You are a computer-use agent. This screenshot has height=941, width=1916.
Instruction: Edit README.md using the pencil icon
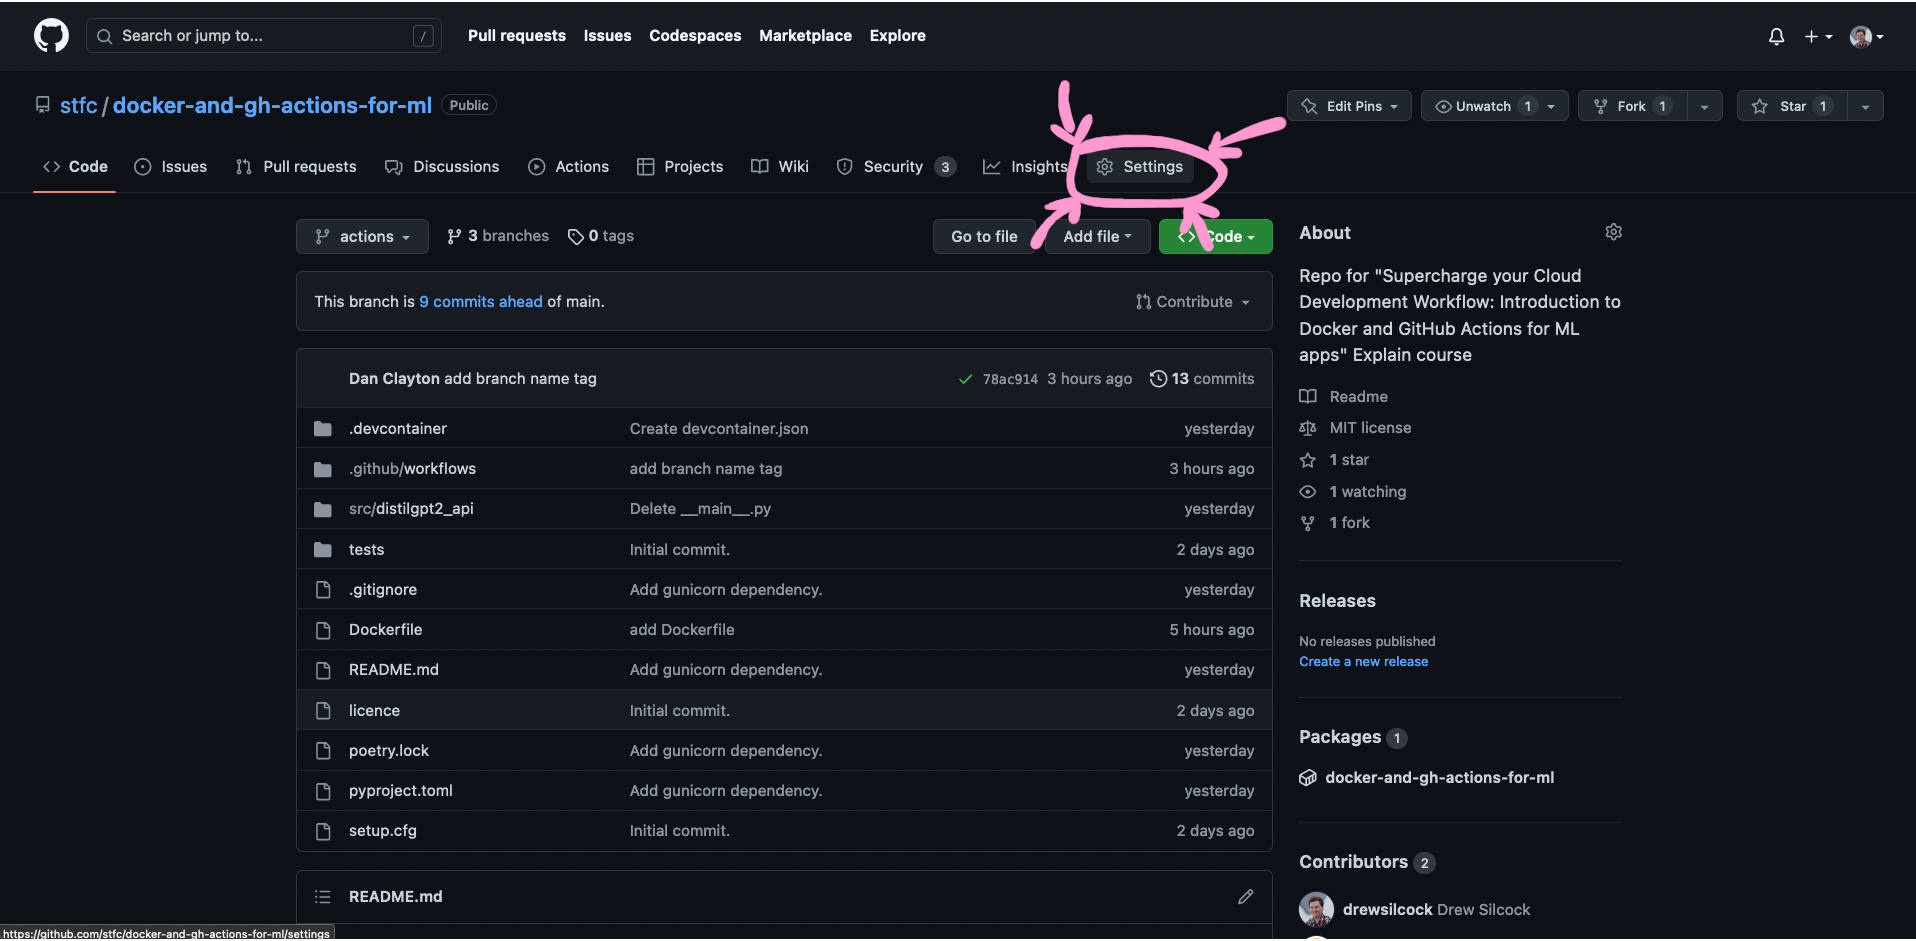point(1245,896)
